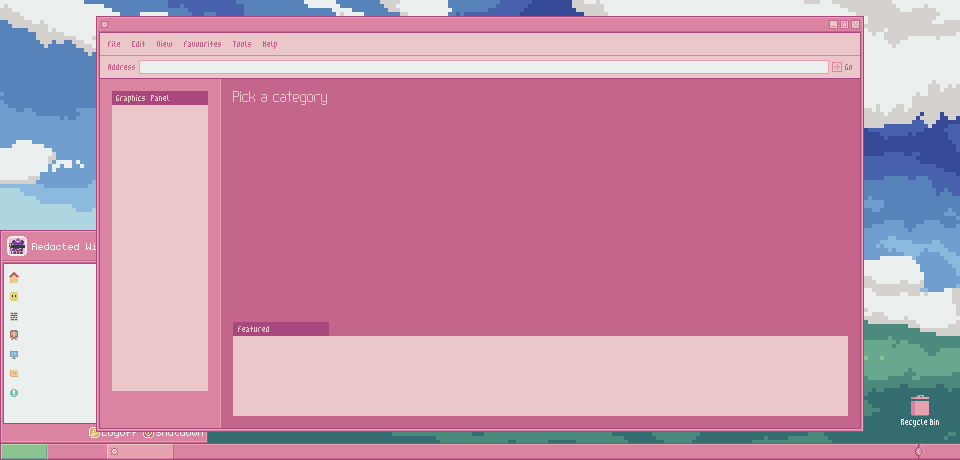
Task: Click the green exclamation mark icon
Action: coord(14,393)
